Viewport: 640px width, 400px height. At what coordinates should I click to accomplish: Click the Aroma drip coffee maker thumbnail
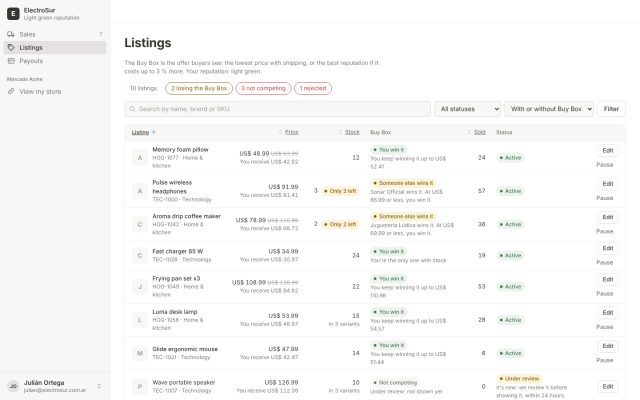tap(140, 224)
